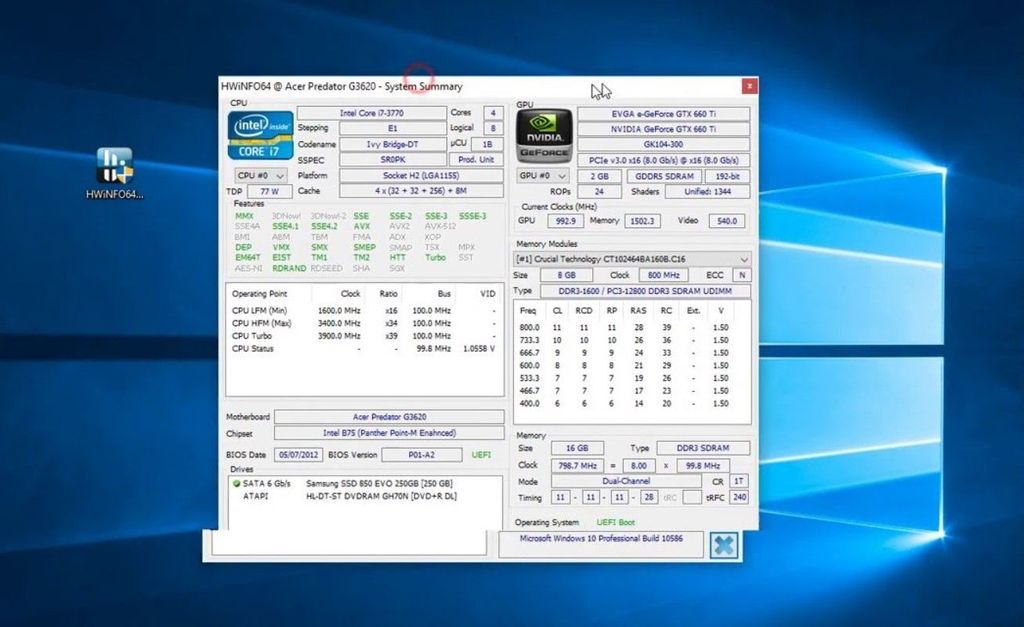Click the PCIe v3.0 x16 bus field
This screenshot has width=1024, height=627.
[x=664, y=160]
